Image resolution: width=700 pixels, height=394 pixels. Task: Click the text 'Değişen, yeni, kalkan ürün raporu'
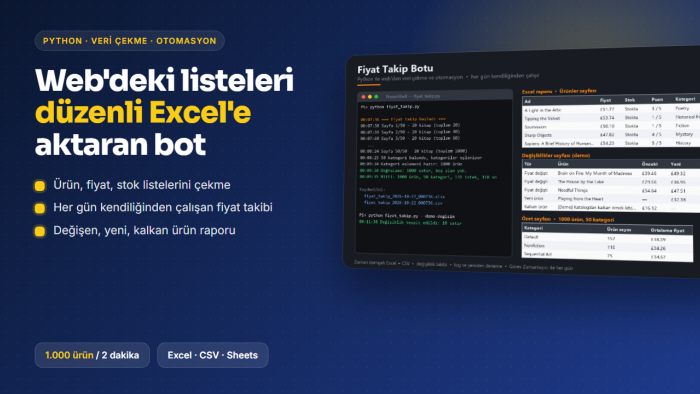[x=144, y=230]
